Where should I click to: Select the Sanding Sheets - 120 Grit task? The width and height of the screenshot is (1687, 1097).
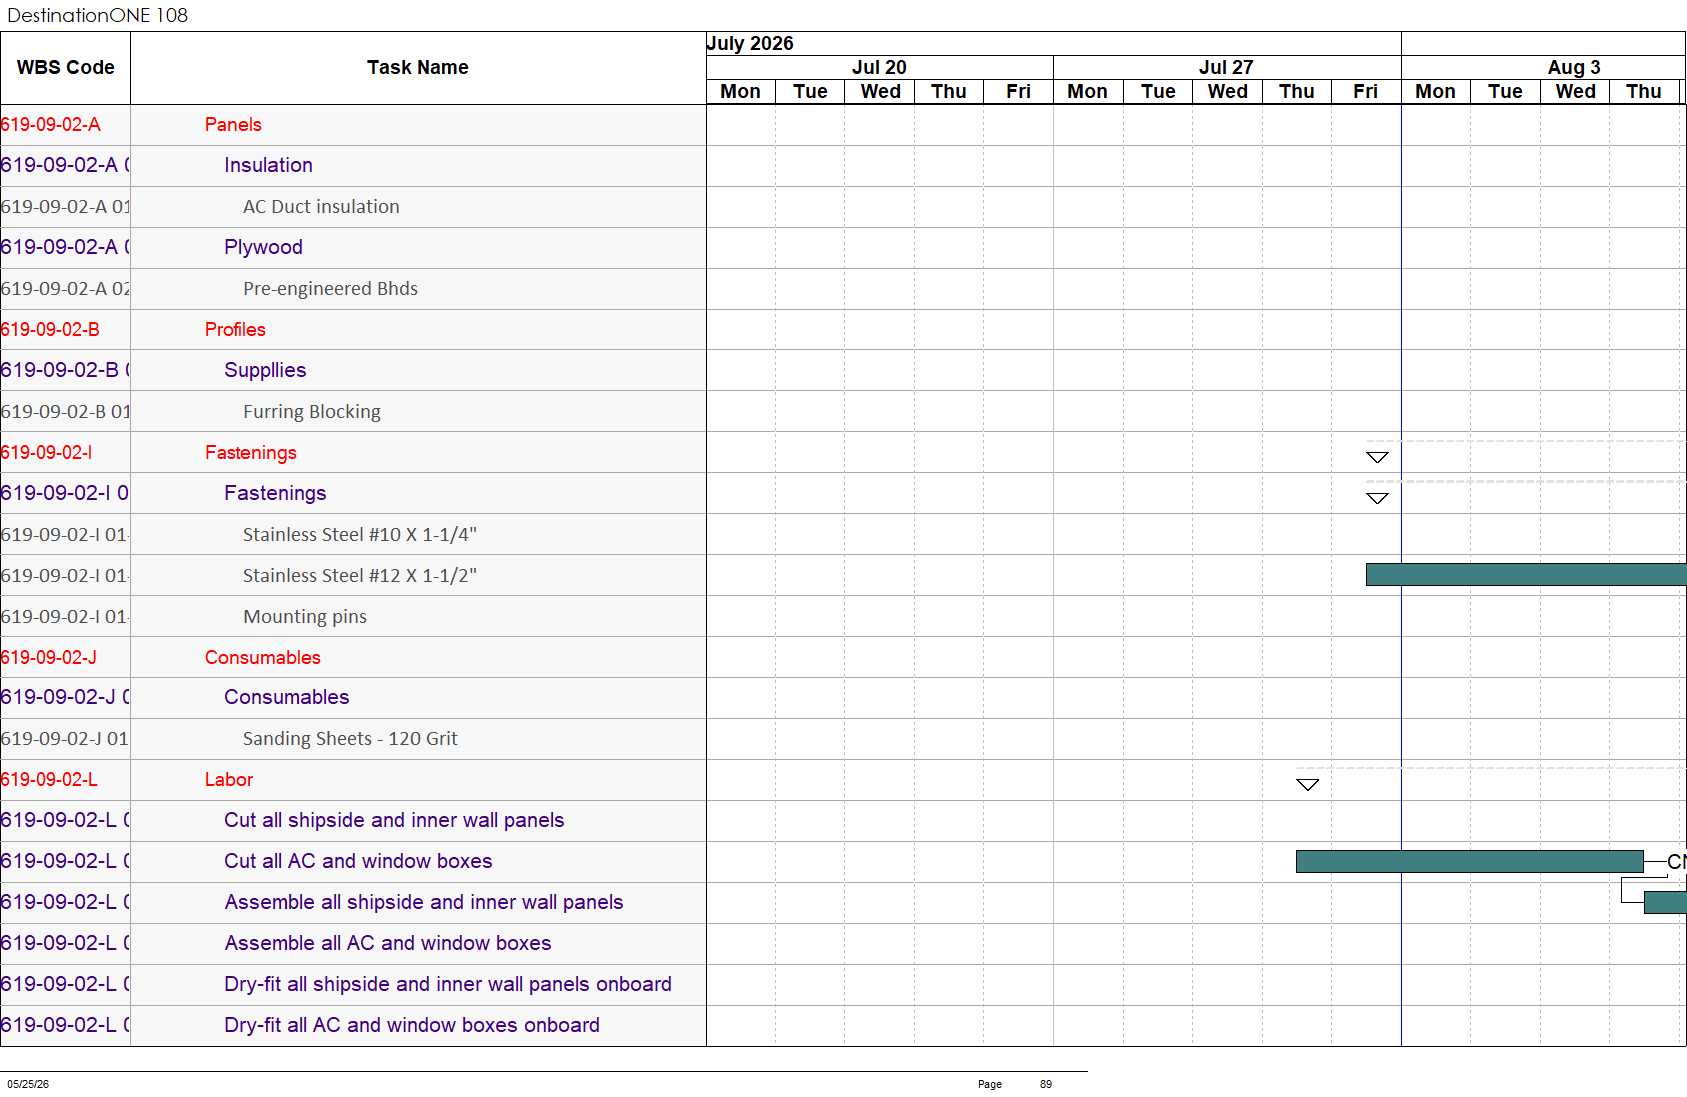[350, 739]
